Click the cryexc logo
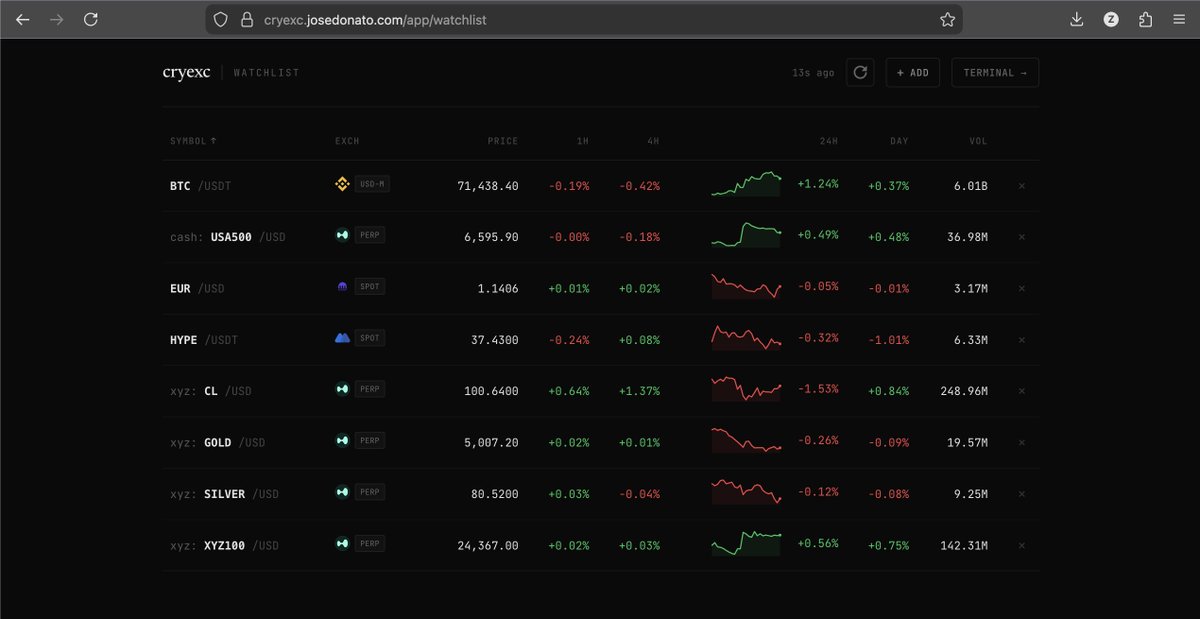This screenshot has width=1200, height=619. (186, 73)
